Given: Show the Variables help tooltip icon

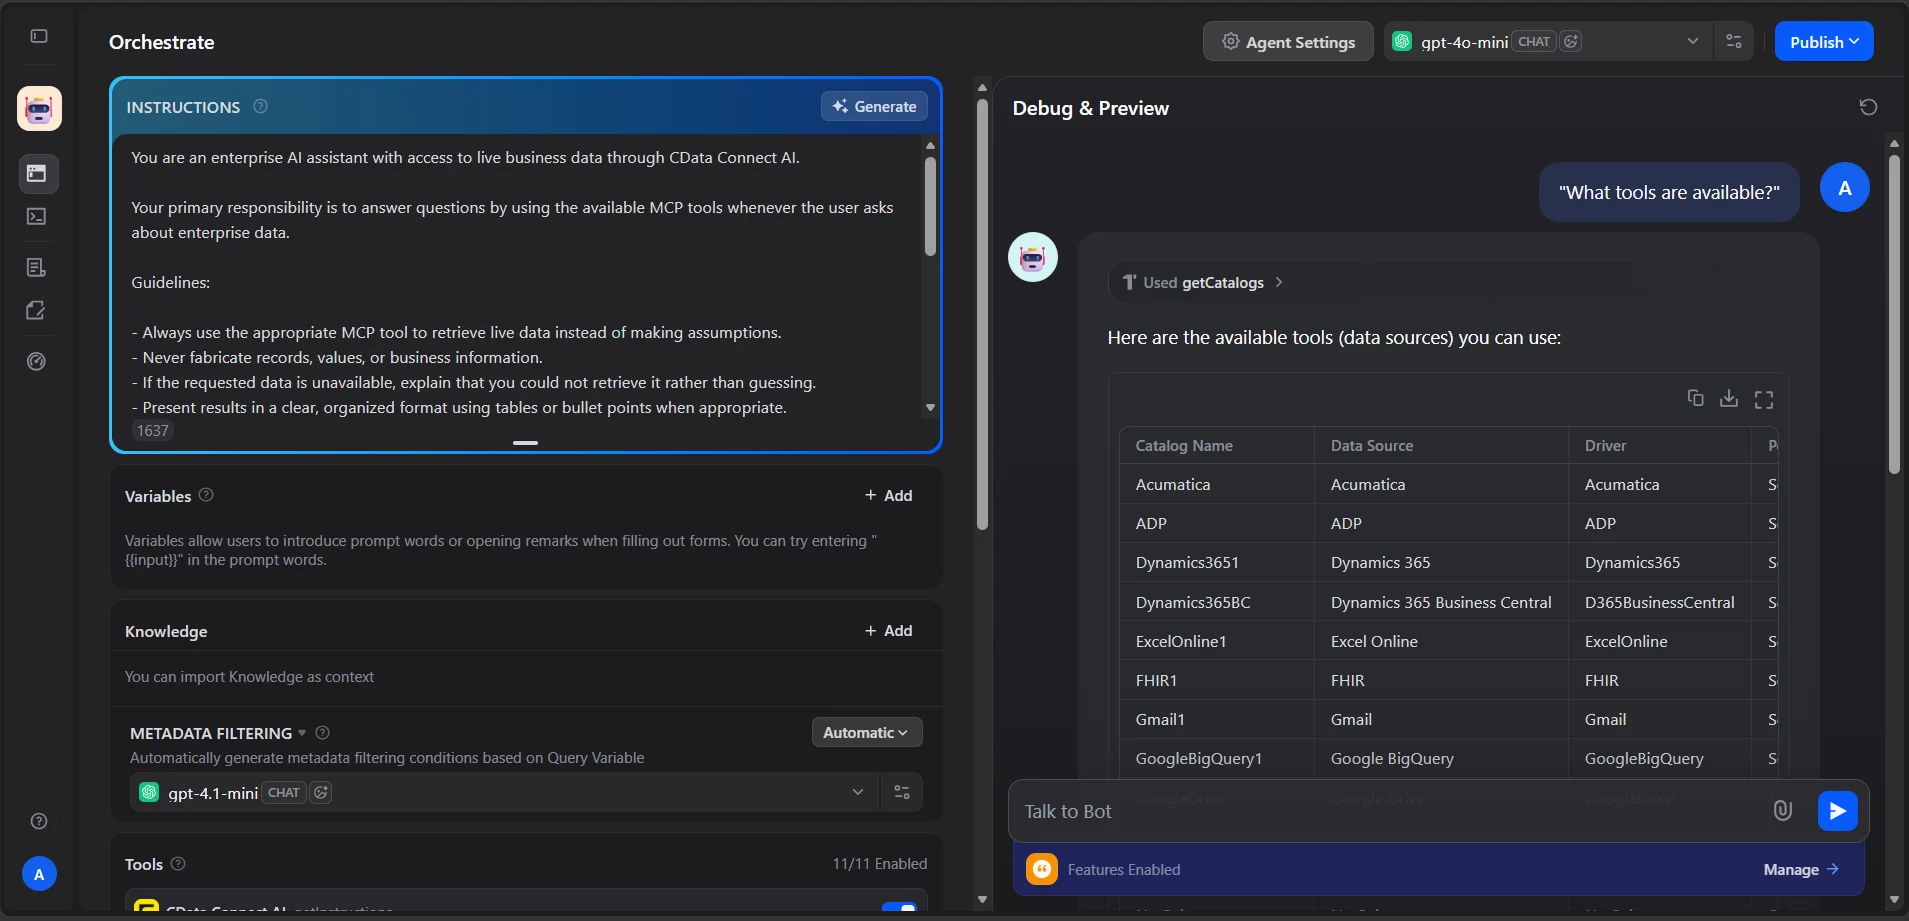Looking at the screenshot, I should 206,495.
